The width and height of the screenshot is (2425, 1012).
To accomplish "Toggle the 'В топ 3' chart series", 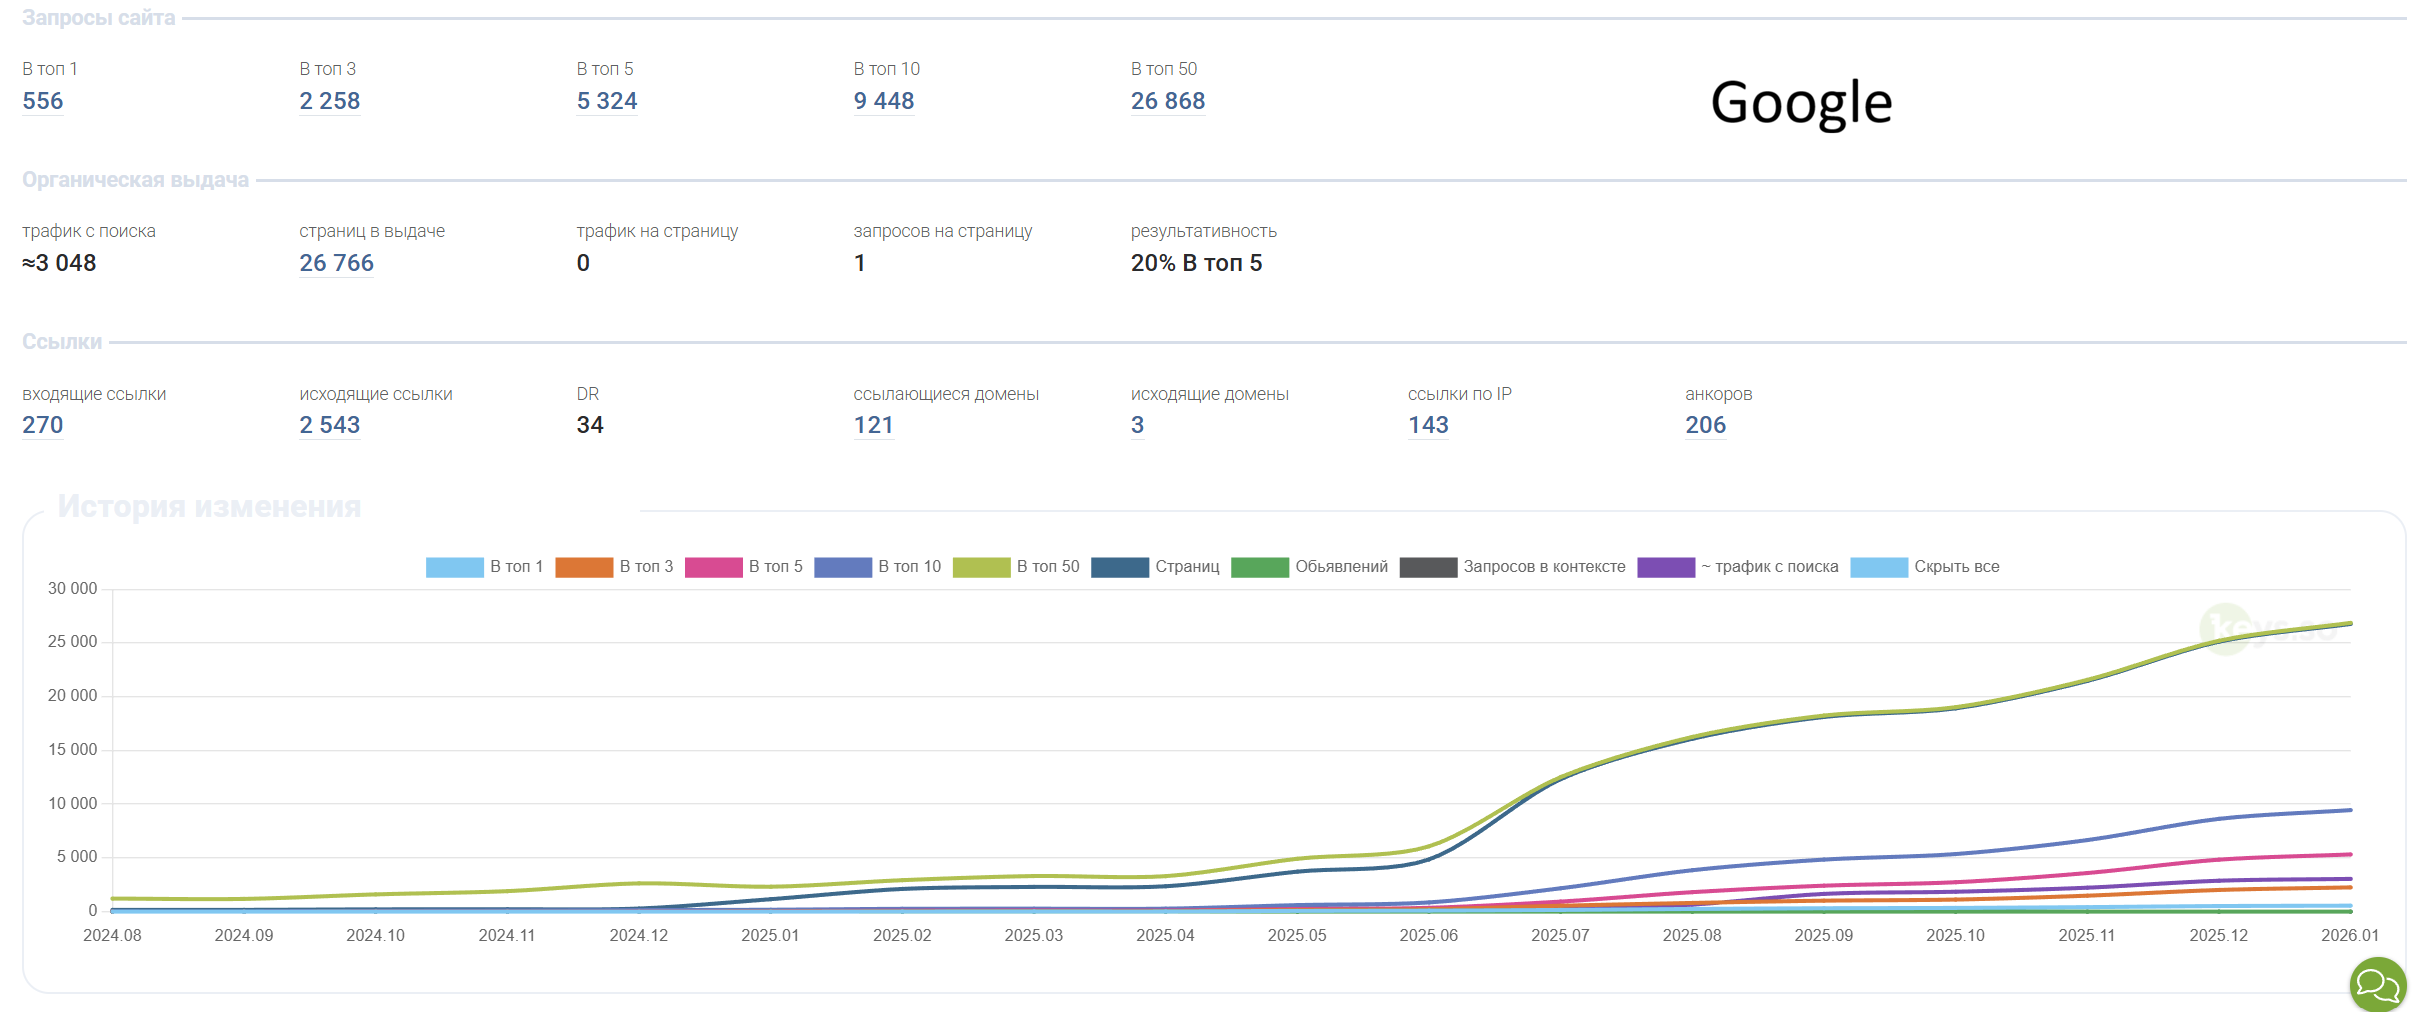I will (614, 567).
